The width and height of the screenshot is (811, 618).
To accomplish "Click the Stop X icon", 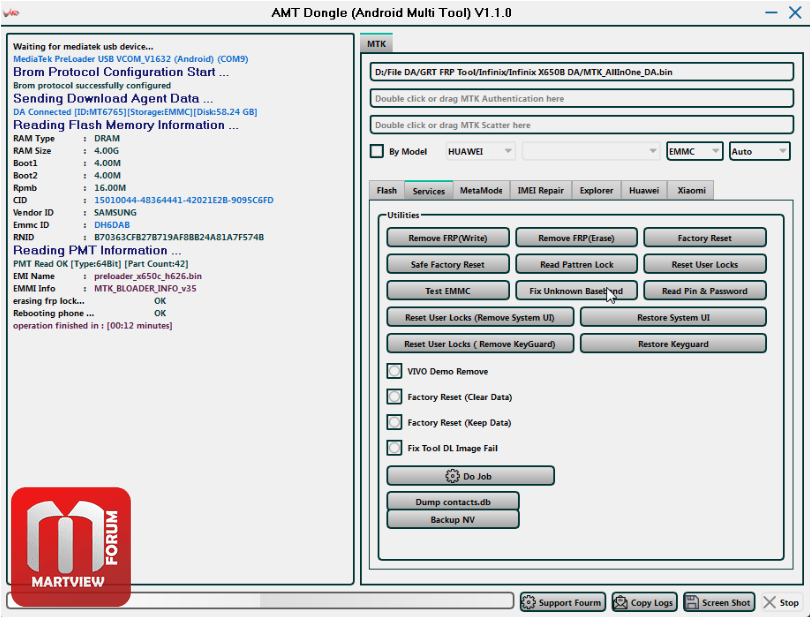I will pyautogui.click(x=770, y=602).
